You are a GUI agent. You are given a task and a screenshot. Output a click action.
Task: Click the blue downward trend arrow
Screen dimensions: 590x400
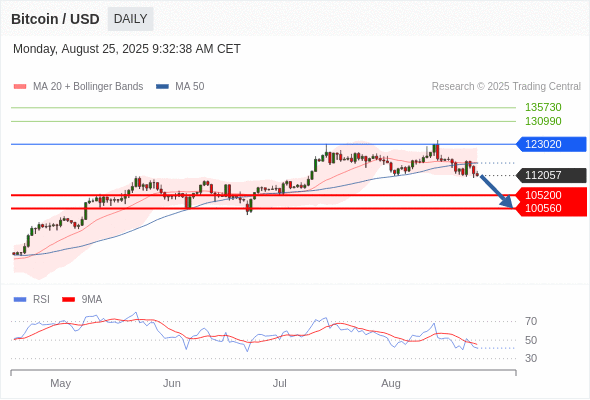[x=497, y=191]
